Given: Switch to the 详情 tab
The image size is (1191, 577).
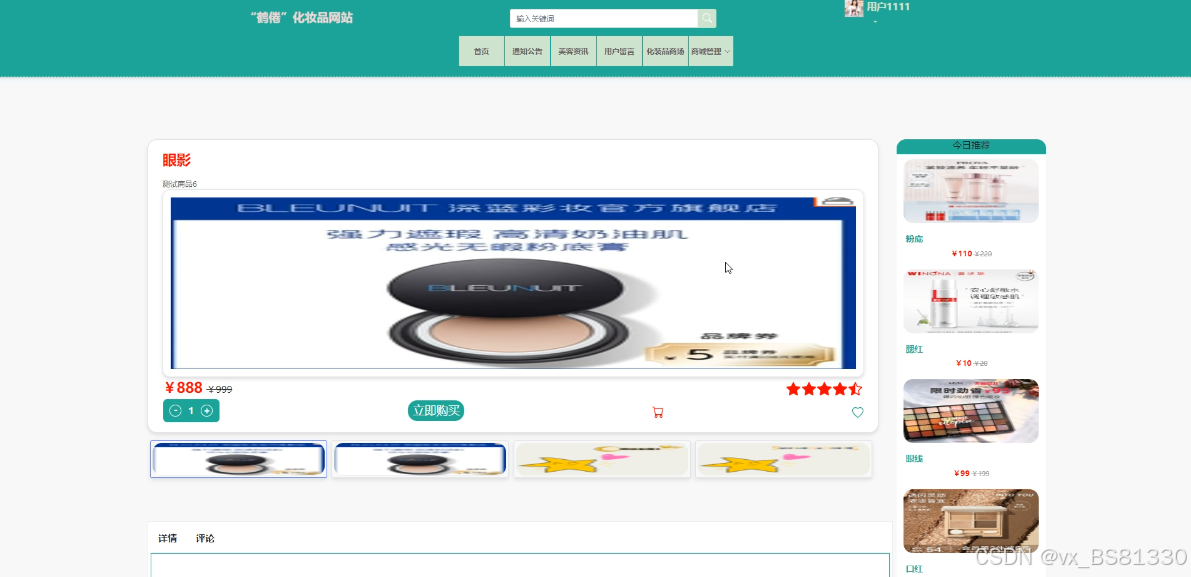Looking at the screenshot, I should [x=168, y=538].
